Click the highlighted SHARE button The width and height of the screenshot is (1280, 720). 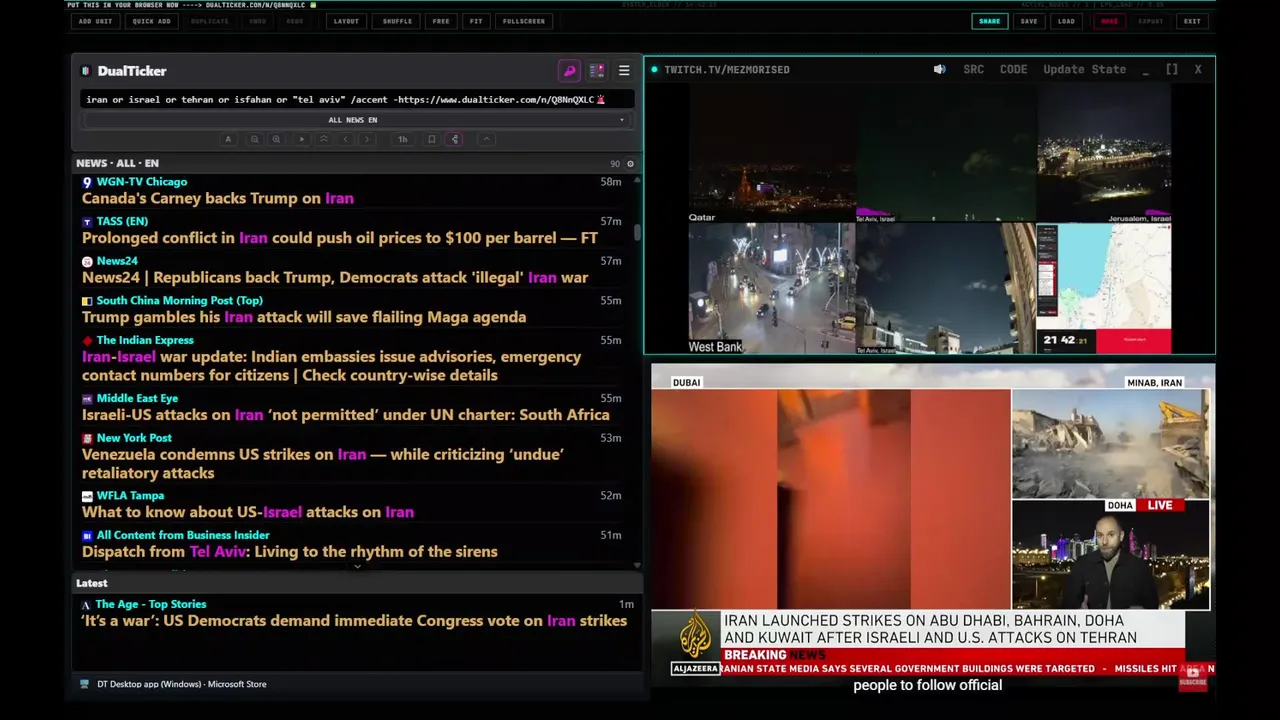click(x=989, y=21)
